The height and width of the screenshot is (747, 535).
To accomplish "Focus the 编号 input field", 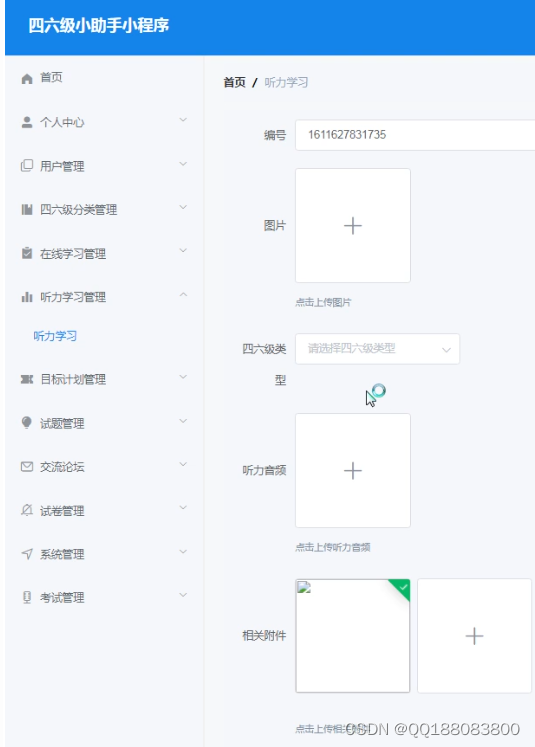I will [x=415, y=135].
